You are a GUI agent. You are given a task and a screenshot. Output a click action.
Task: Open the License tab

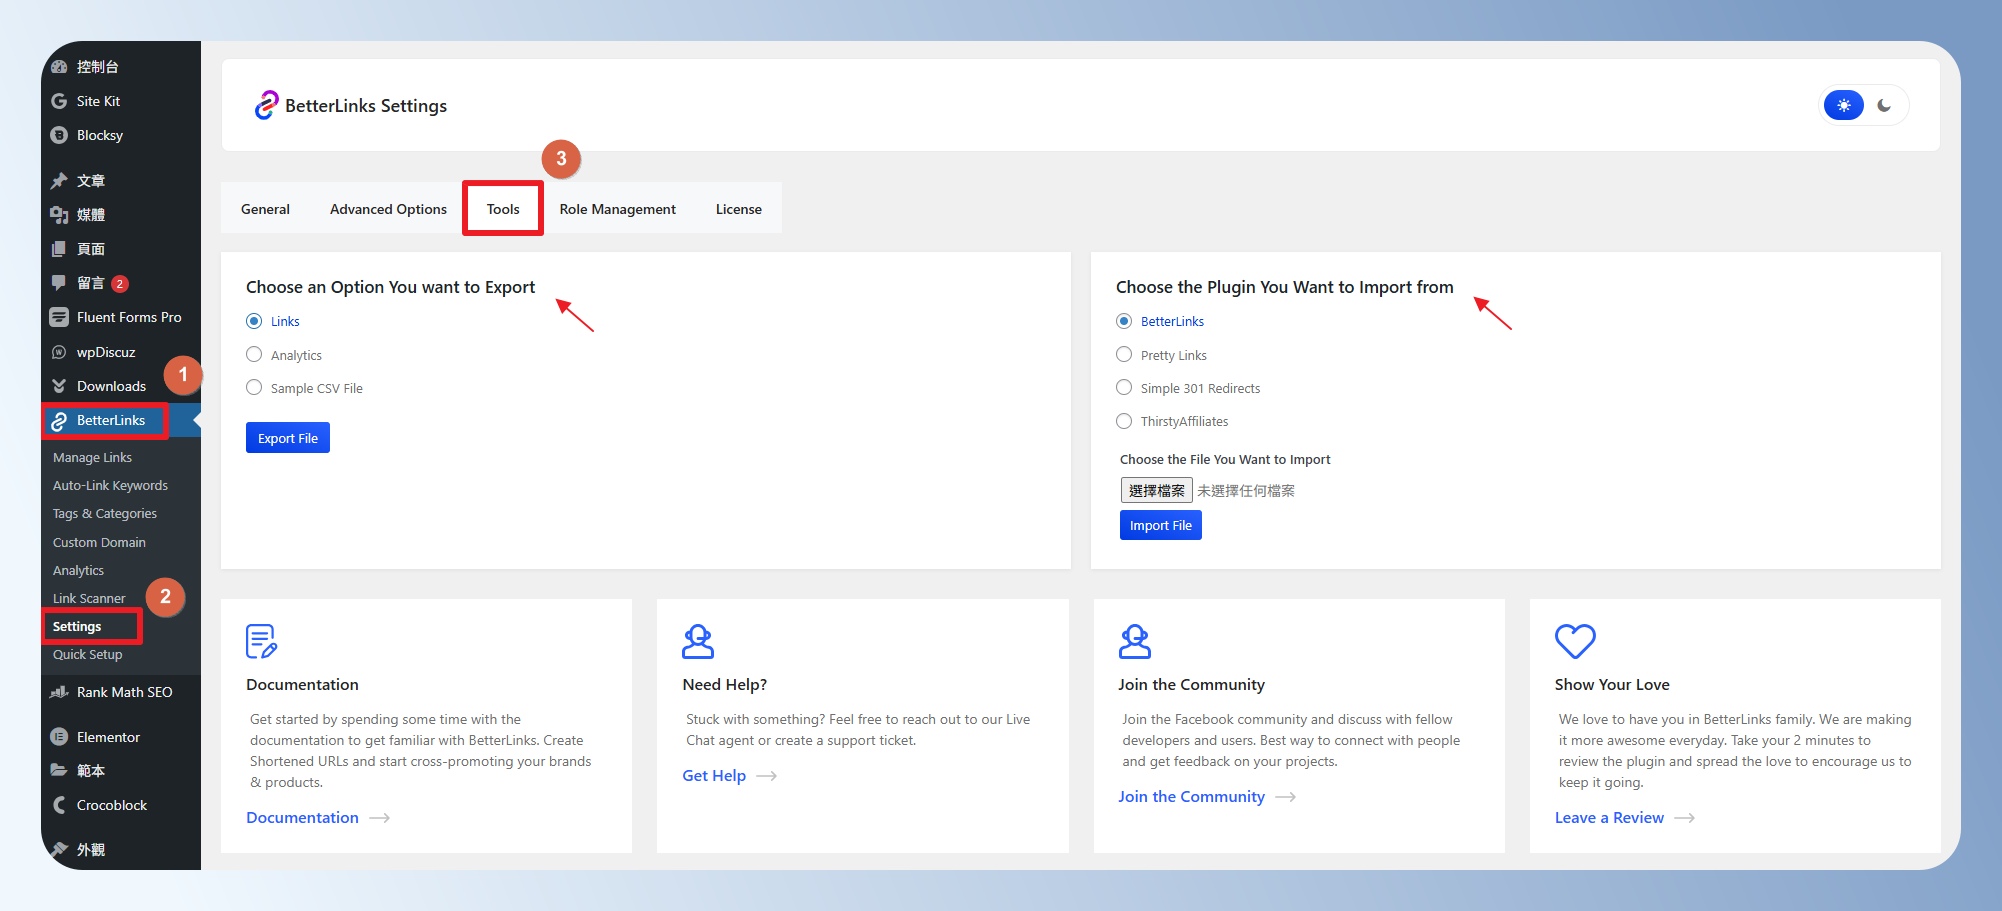[738, 209]
